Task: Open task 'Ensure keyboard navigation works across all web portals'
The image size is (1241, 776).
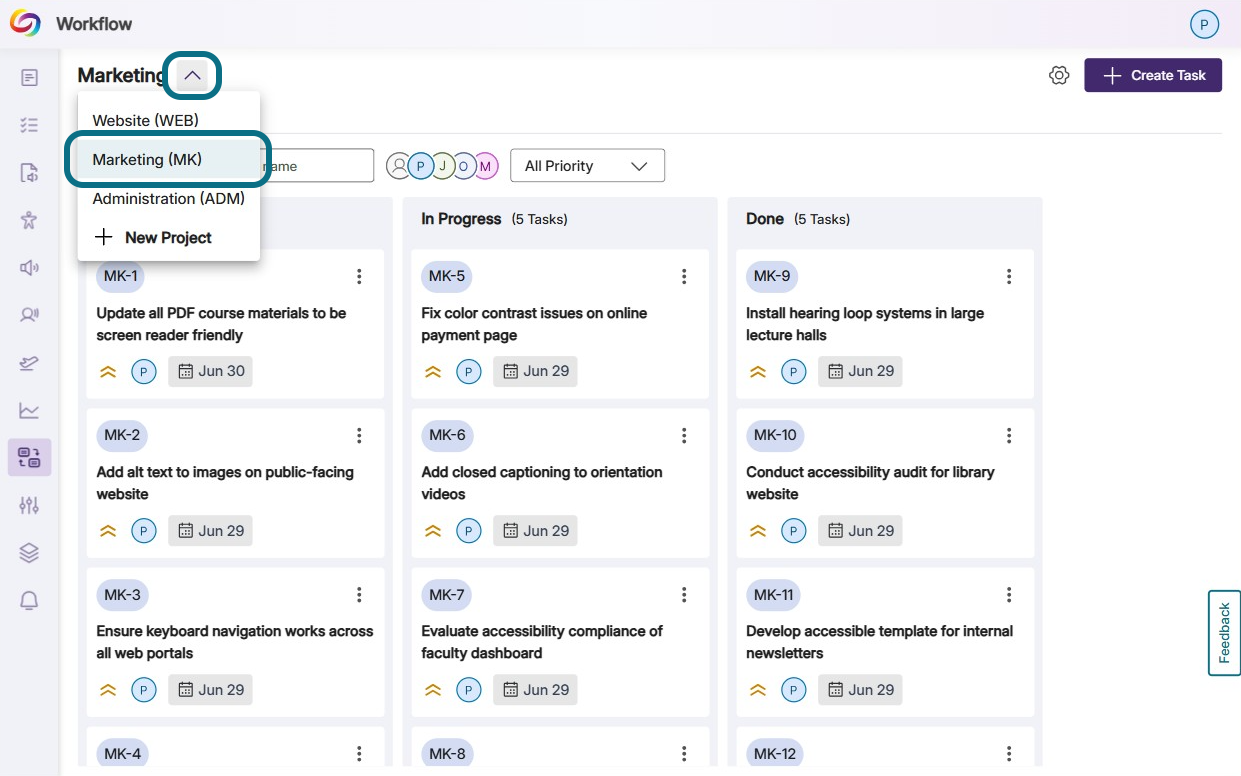Action: coord(235,642)
